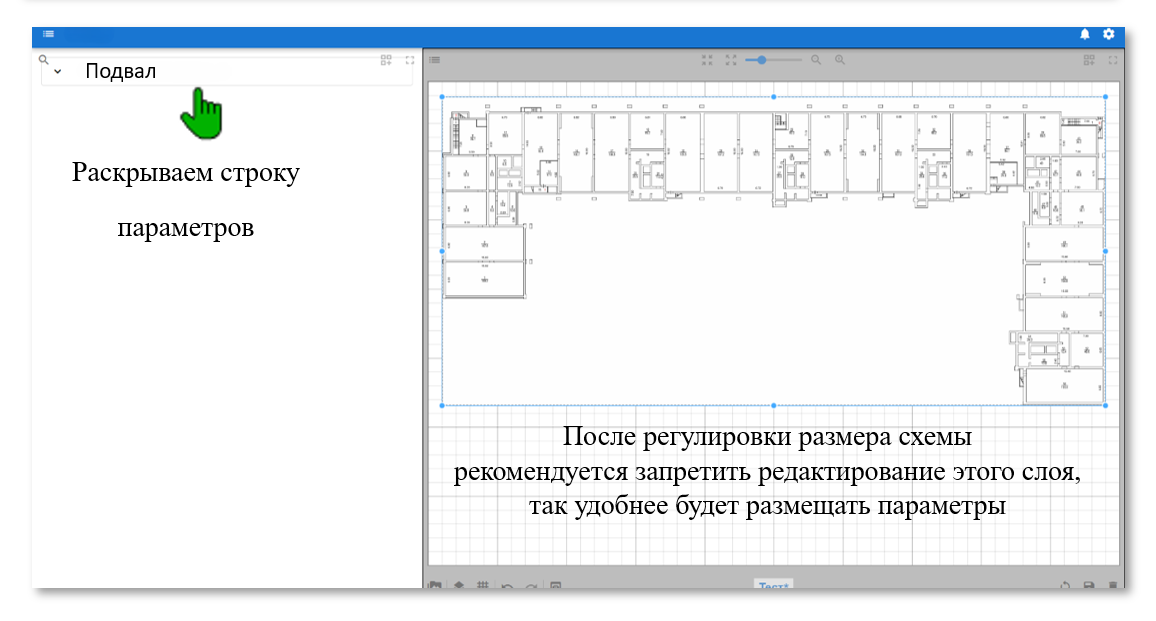Click the zoom in magnifier

click(x=840, y=60)
